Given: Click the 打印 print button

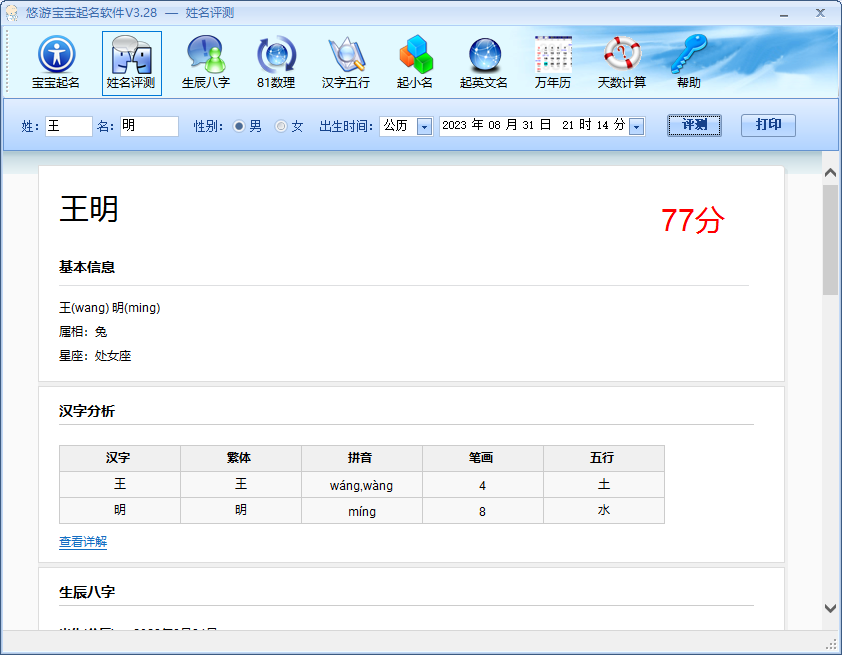Looking at the screenshot, I should coord(768,126).
